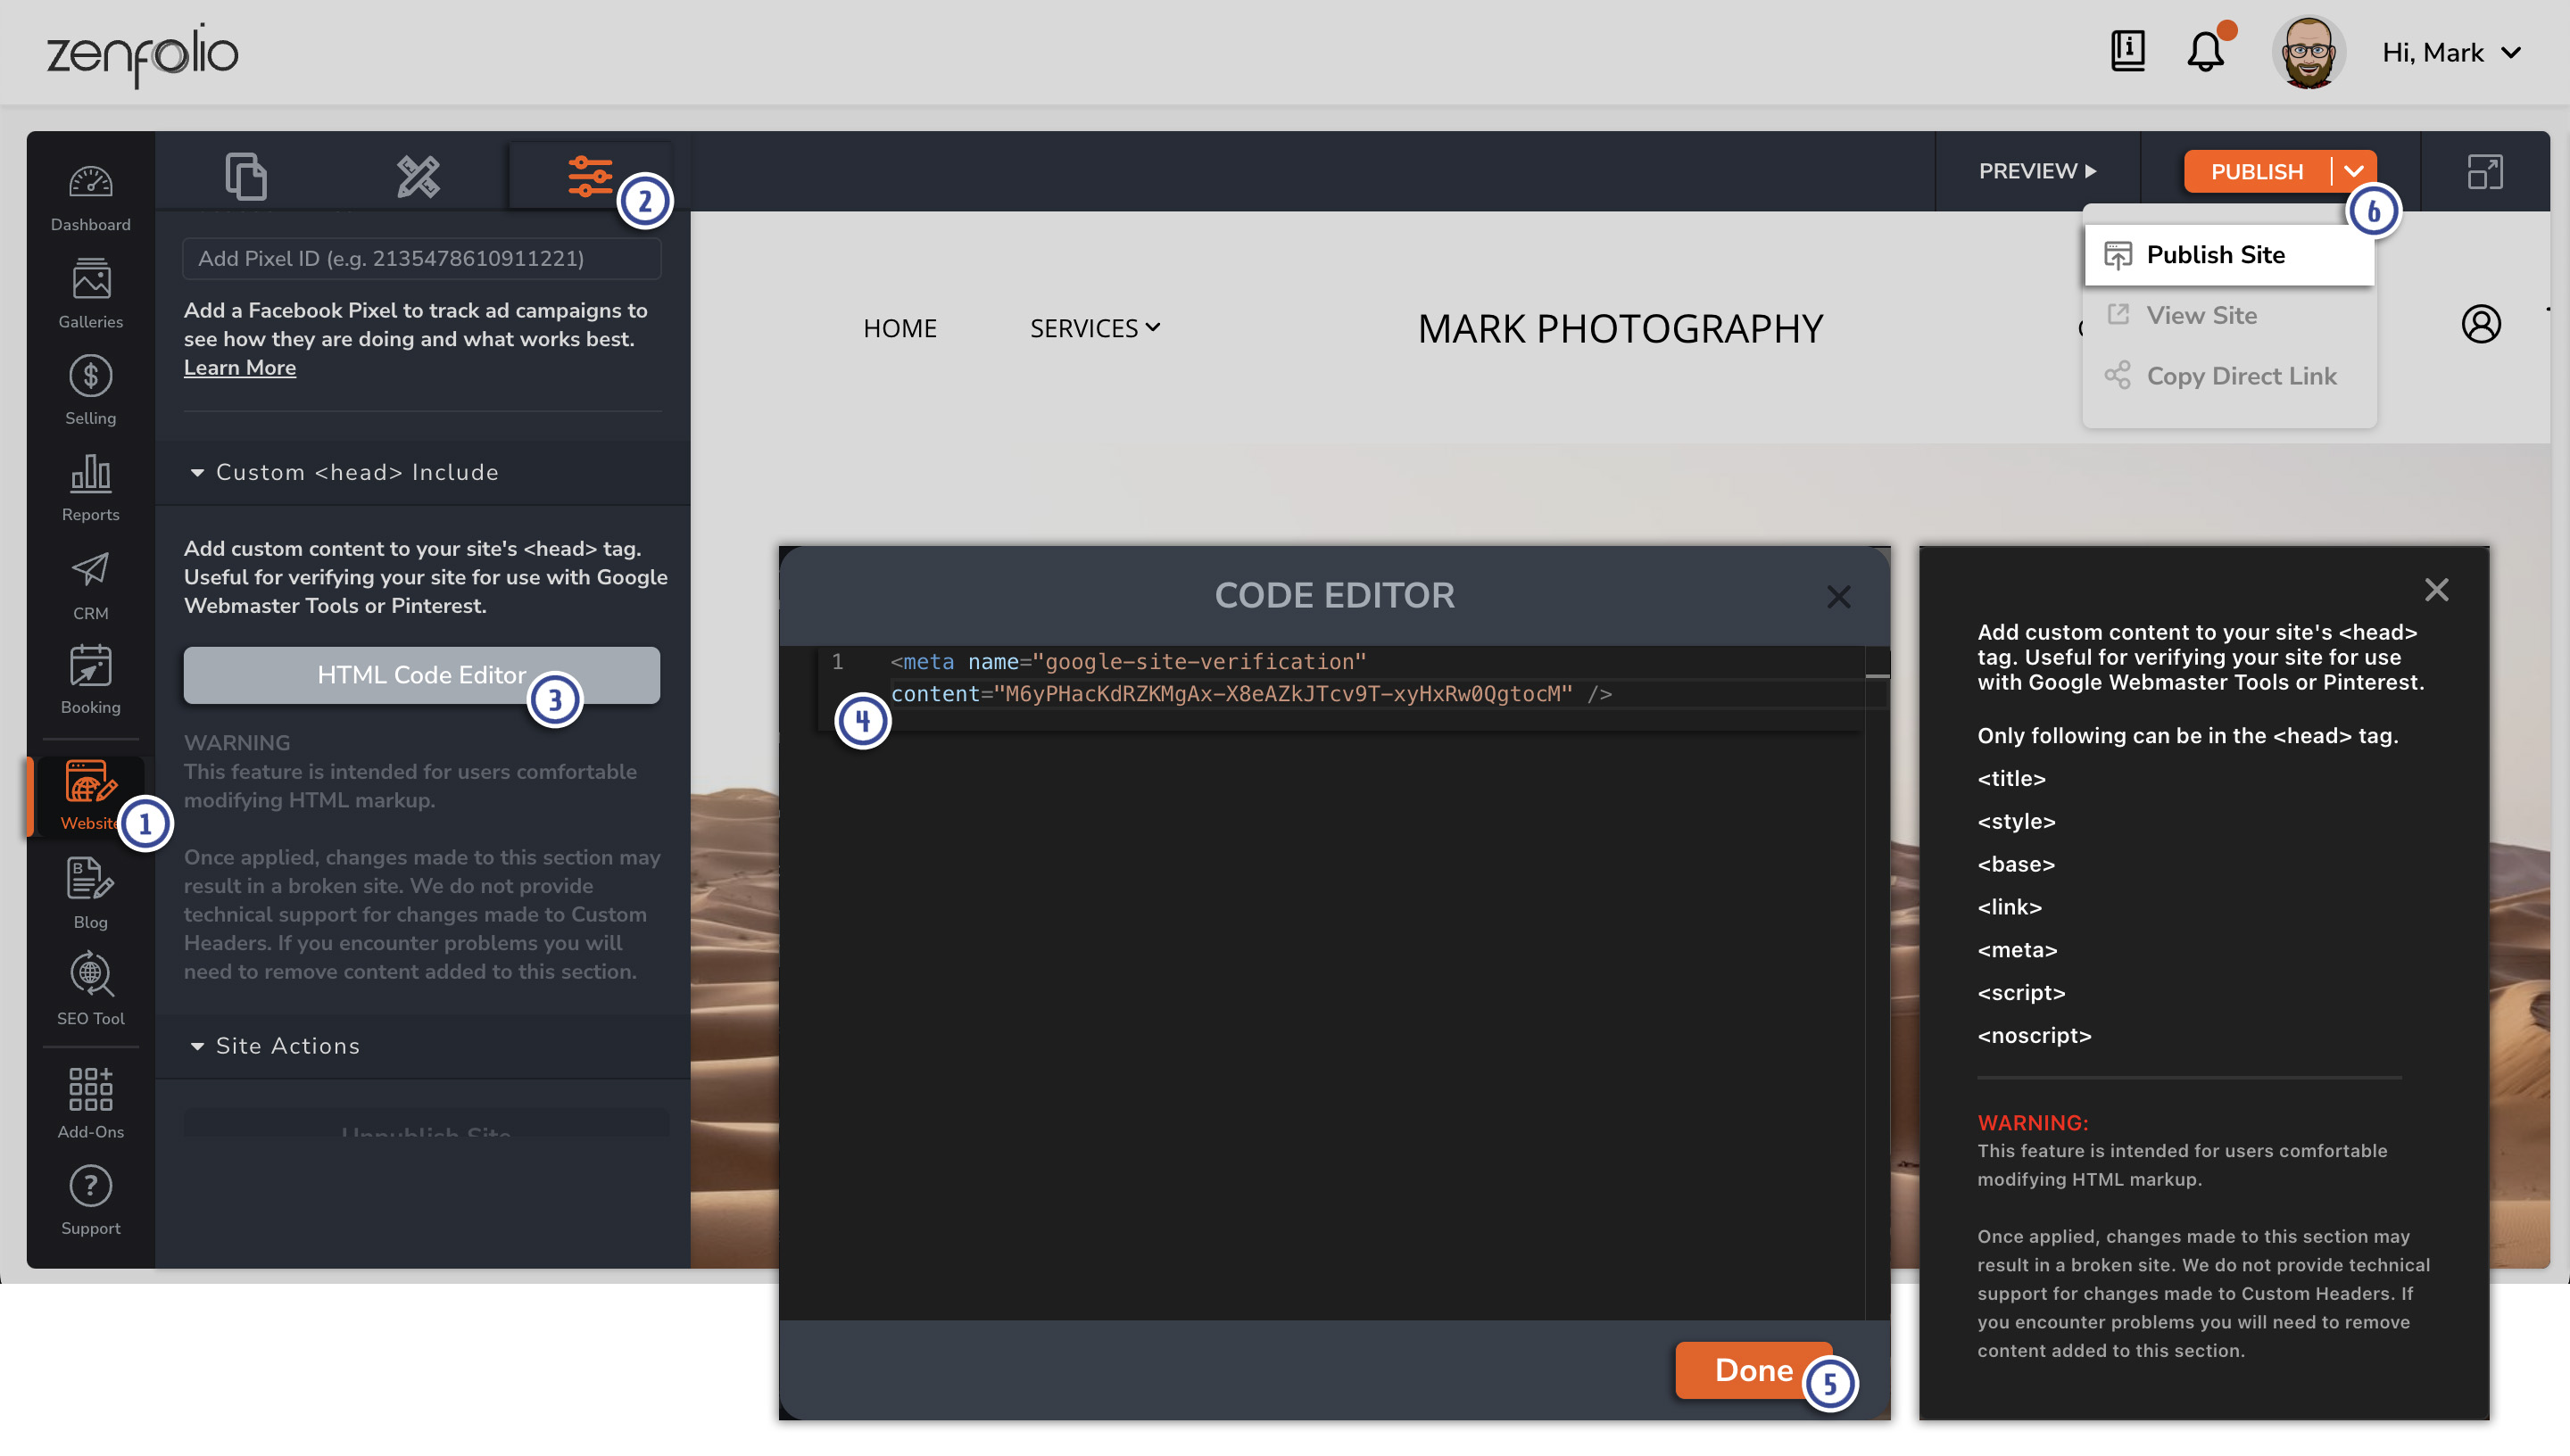Open the Hi, Mark account dropdown
Viewport: 2570px width, 1456px height.
tap(2450, 53)
